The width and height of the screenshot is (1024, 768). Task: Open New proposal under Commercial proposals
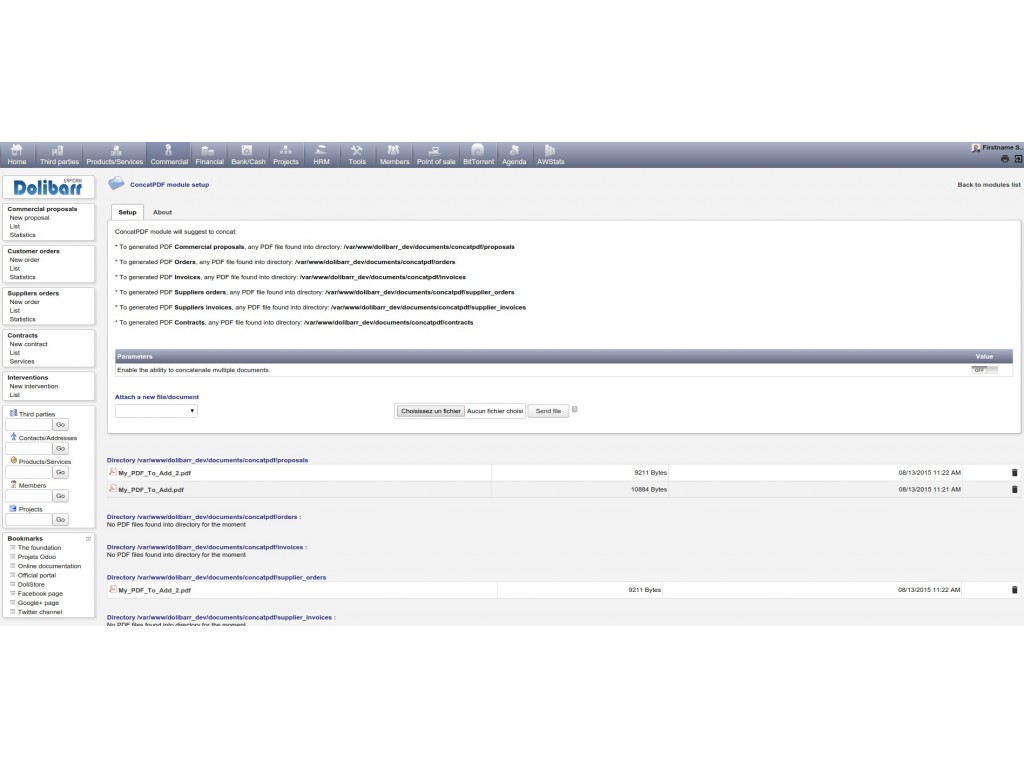pos(29,217)
